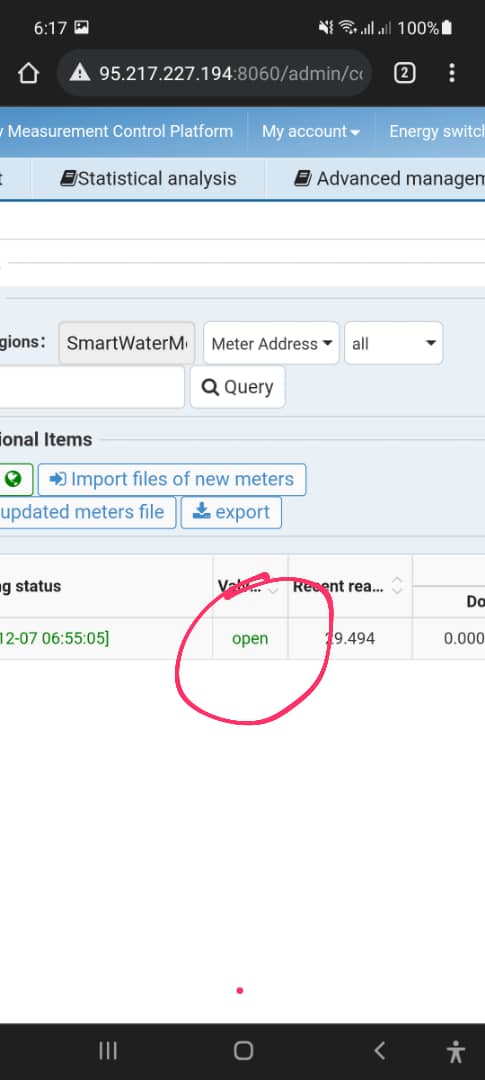Click the export button

(x=231, y=512)
